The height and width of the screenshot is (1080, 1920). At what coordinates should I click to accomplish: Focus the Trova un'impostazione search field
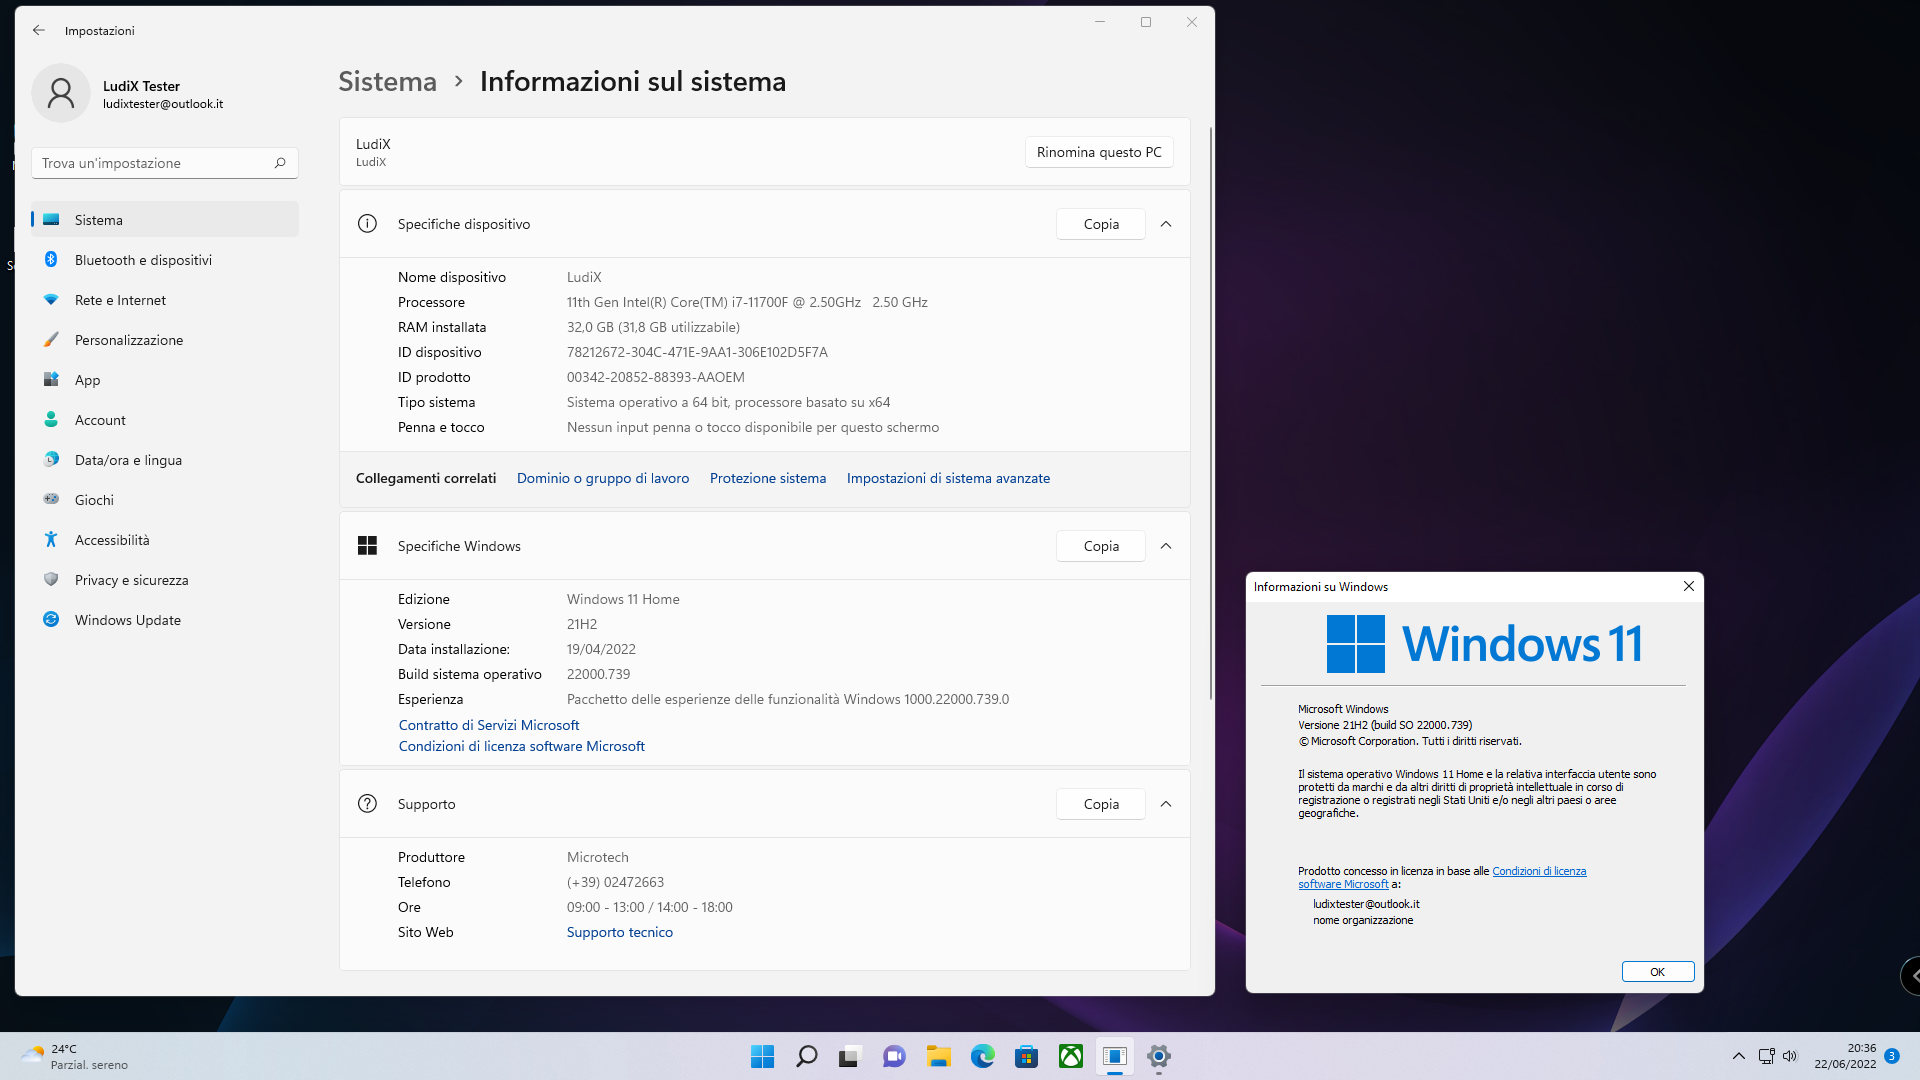[x=165, y=163]
